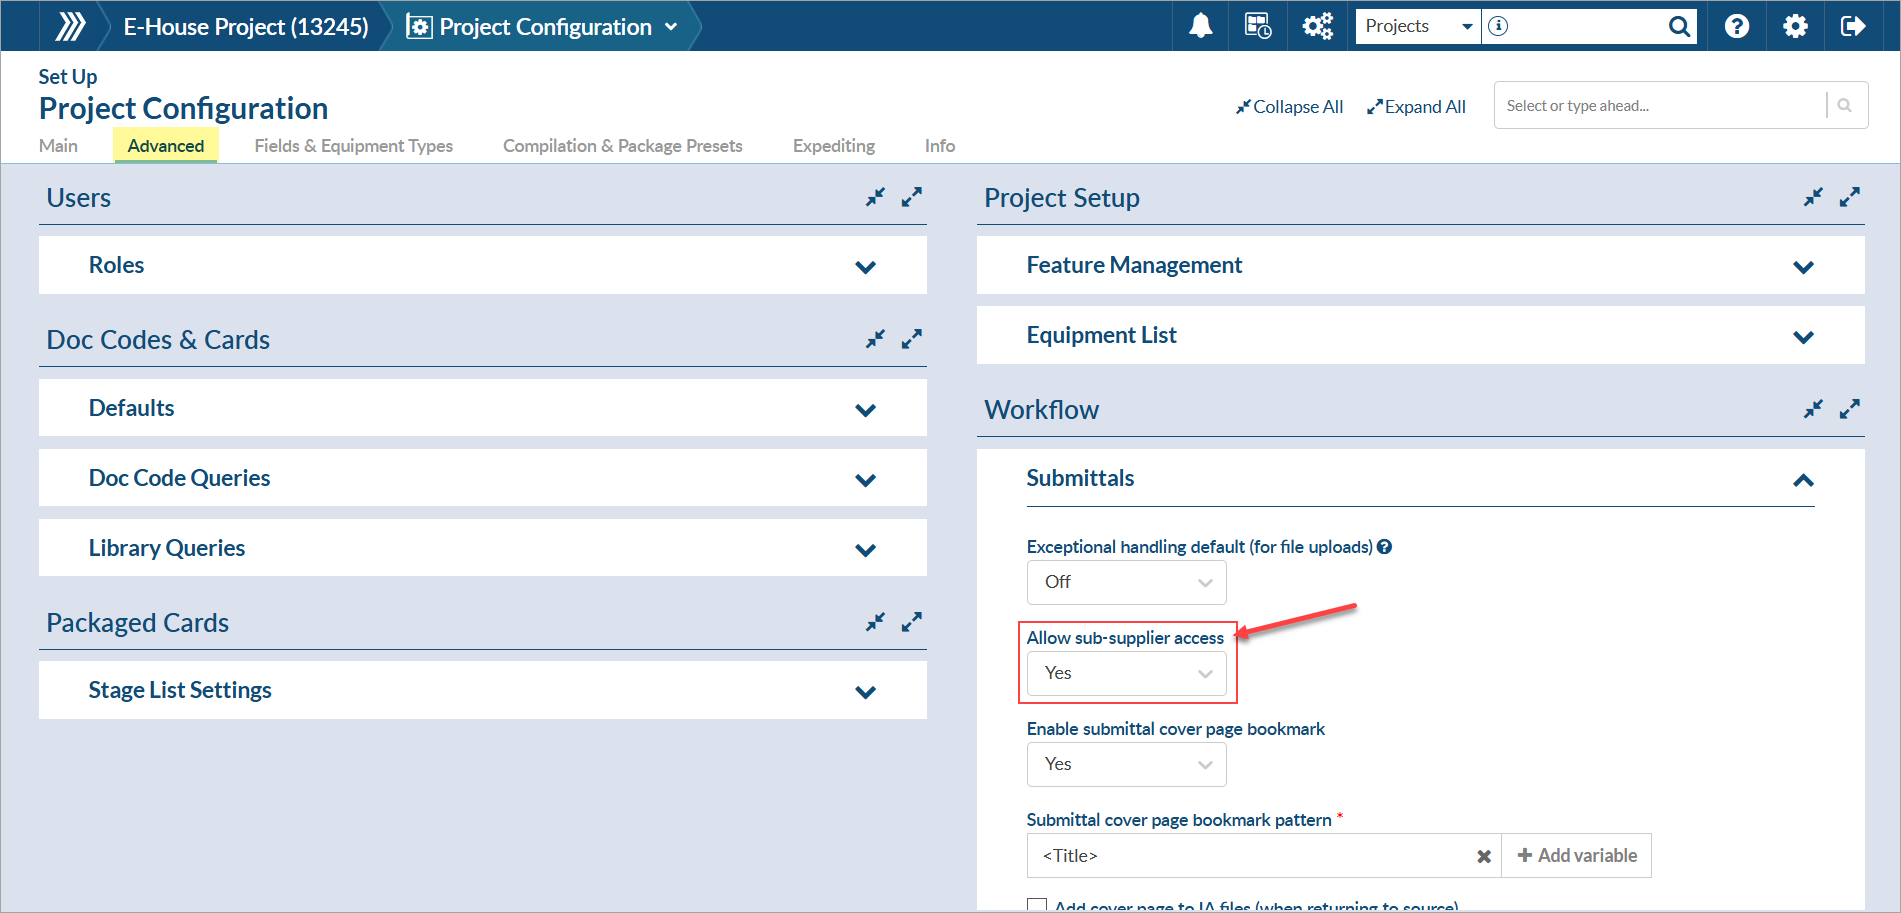This screenshot has height=913, width=1901.
Task: Click the Collapse All link
Action: (1289, 107)
